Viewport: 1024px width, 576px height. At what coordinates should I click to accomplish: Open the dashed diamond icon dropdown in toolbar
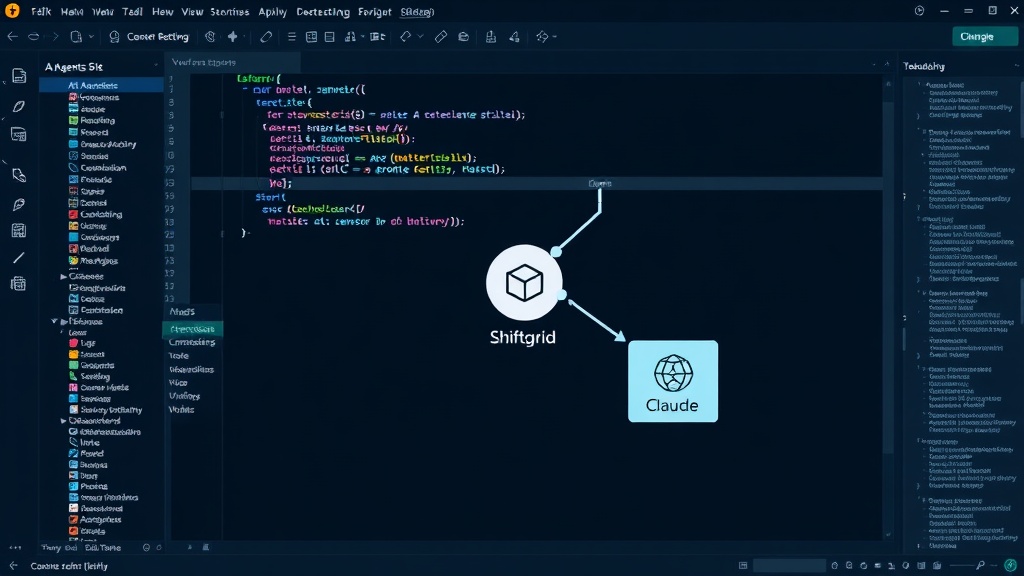tap(554, 37)
